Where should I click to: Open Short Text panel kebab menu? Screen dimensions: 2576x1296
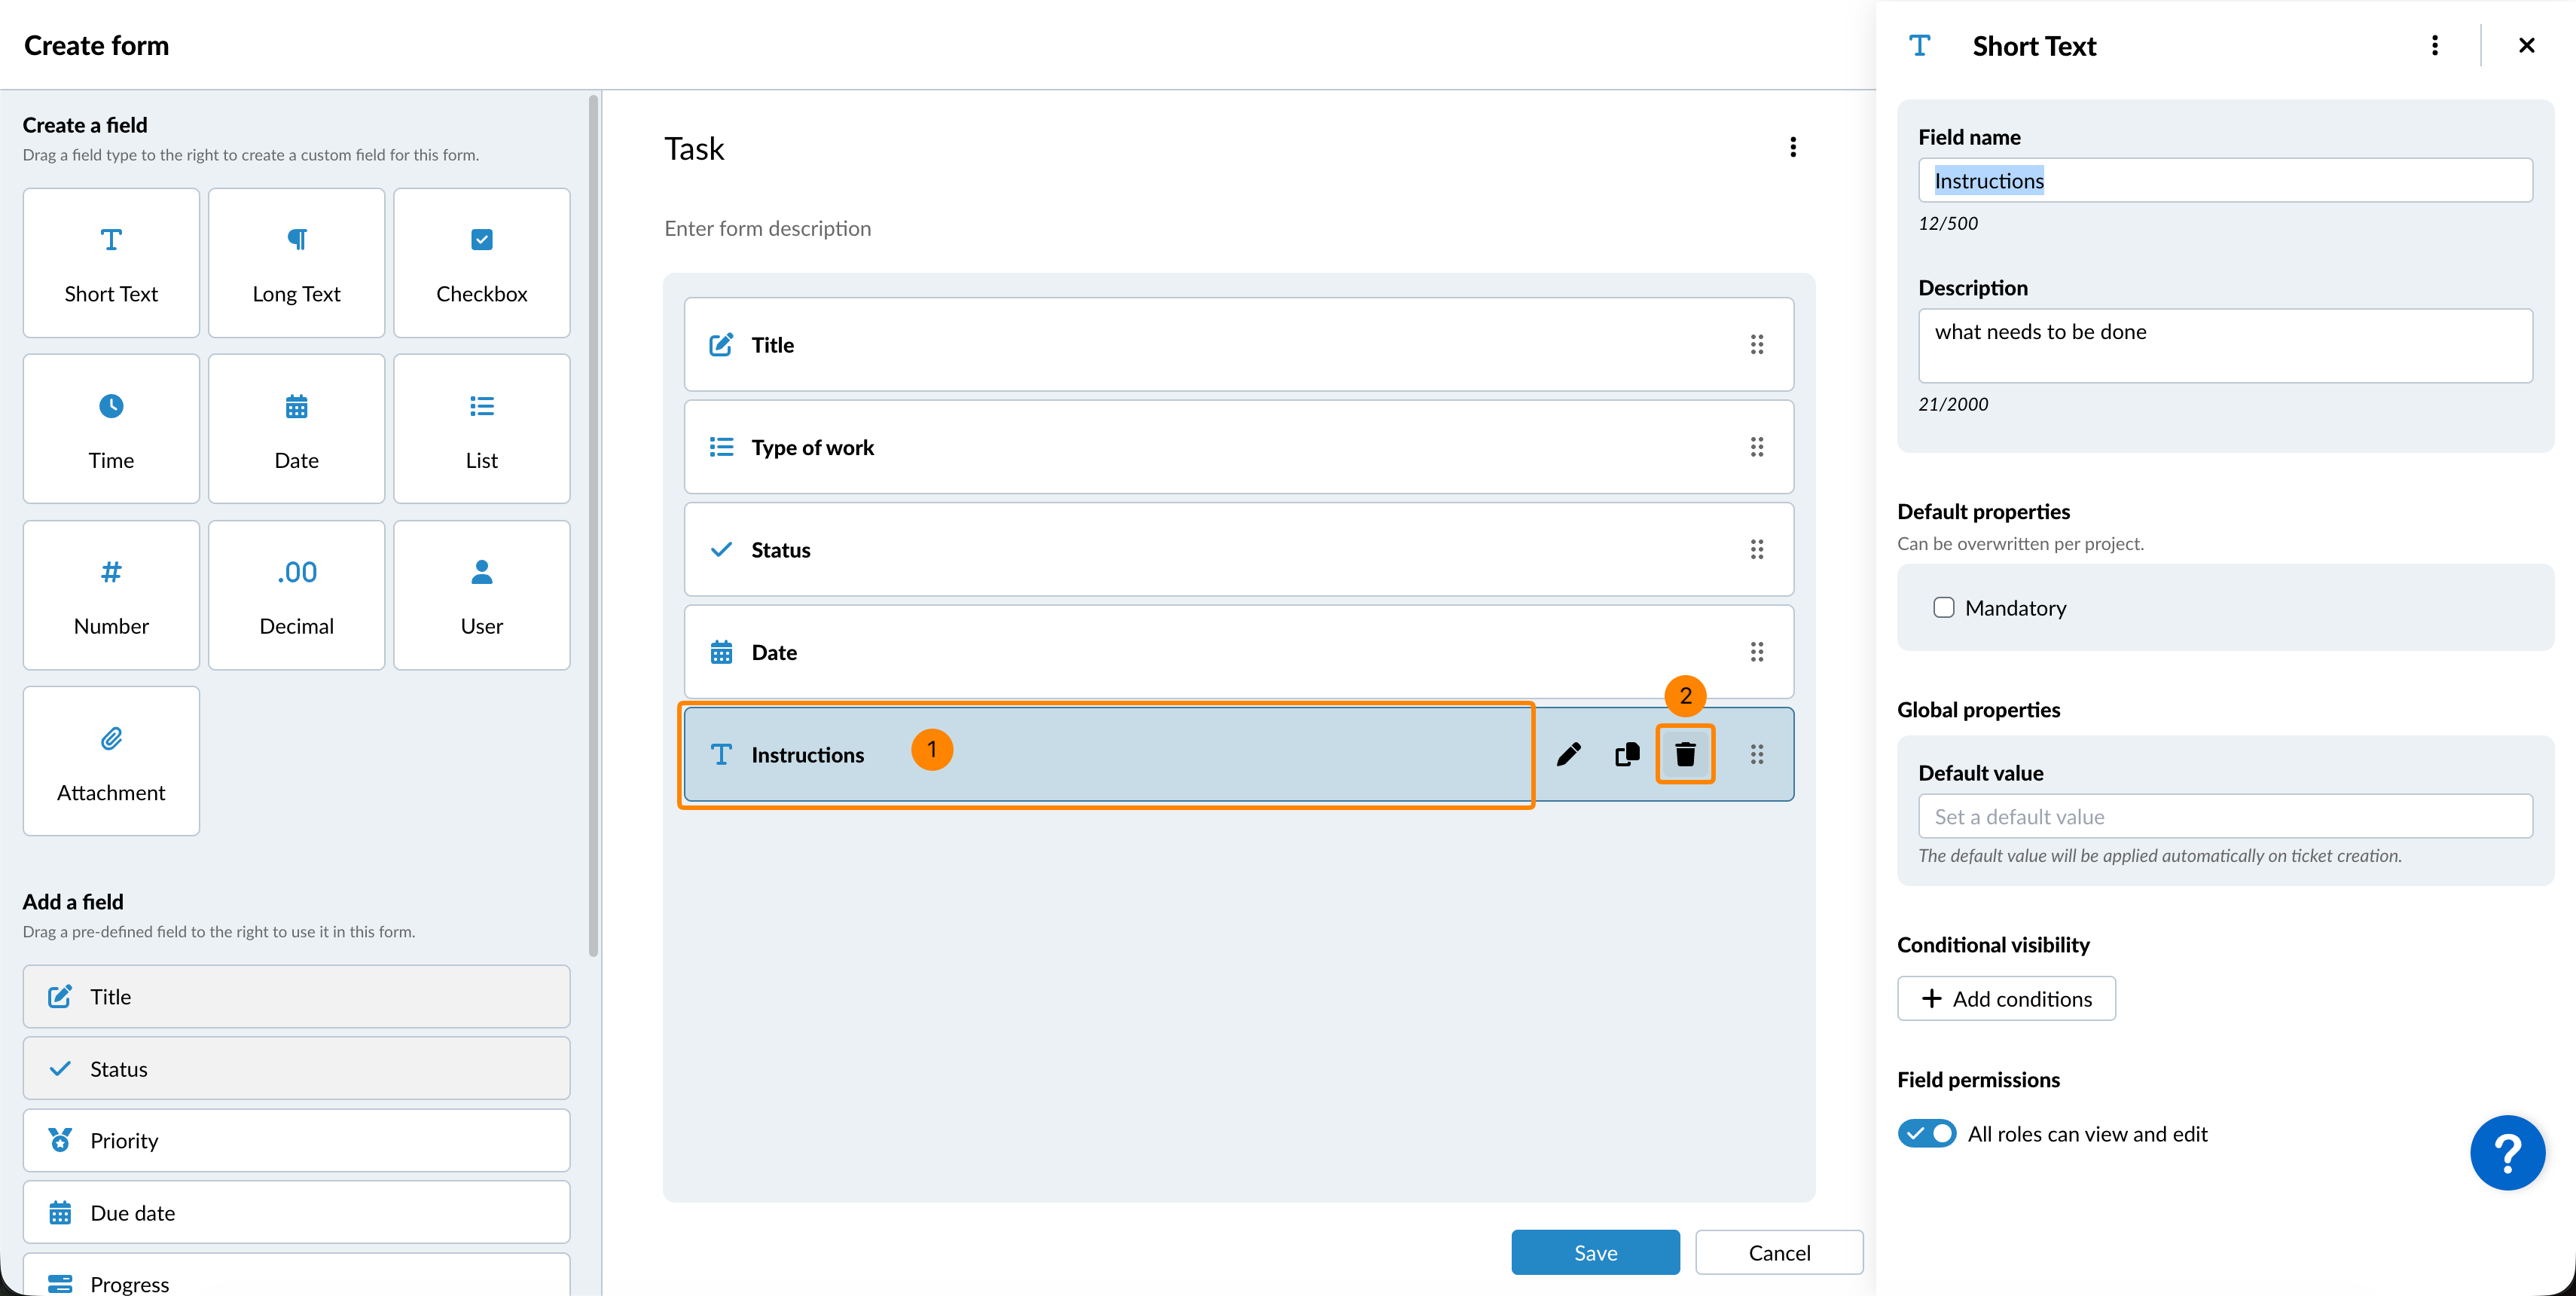point(2434,46)
